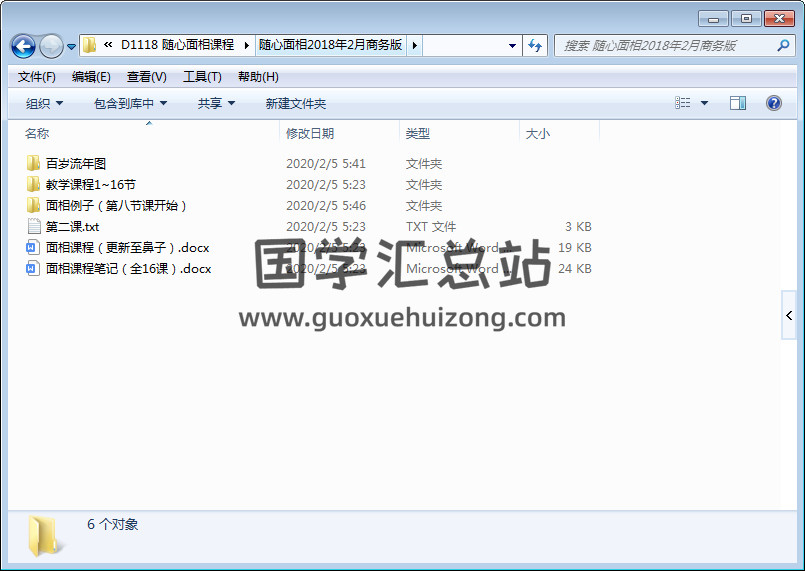This screenshot has height=571, width=805.
Task: Expand the double chevron in address path
Action: point(108,45)
